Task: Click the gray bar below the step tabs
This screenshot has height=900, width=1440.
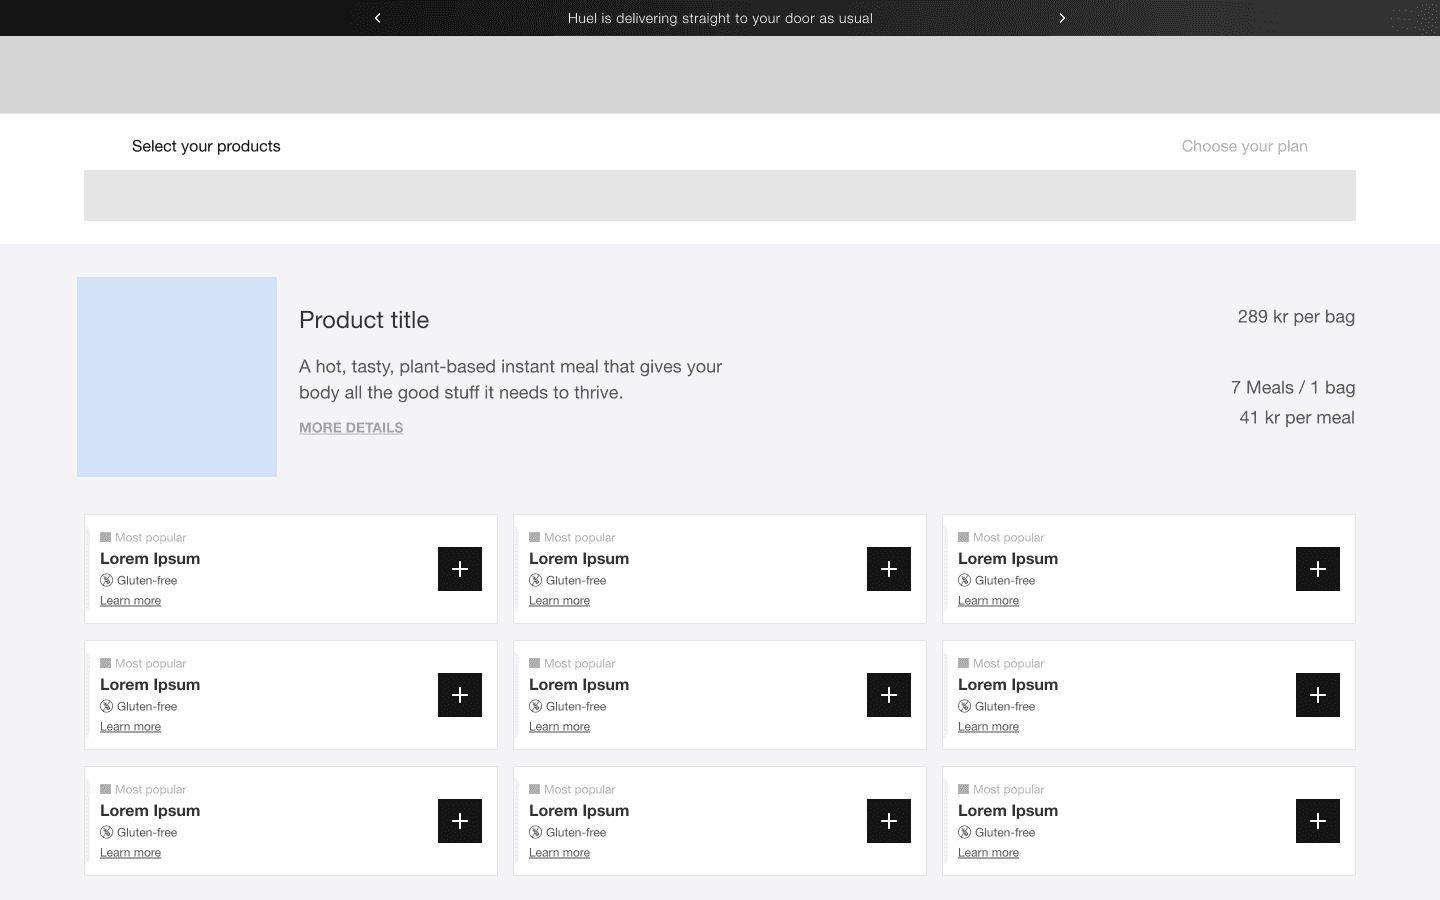Action: pyautogui.click(x=720, y=195)
